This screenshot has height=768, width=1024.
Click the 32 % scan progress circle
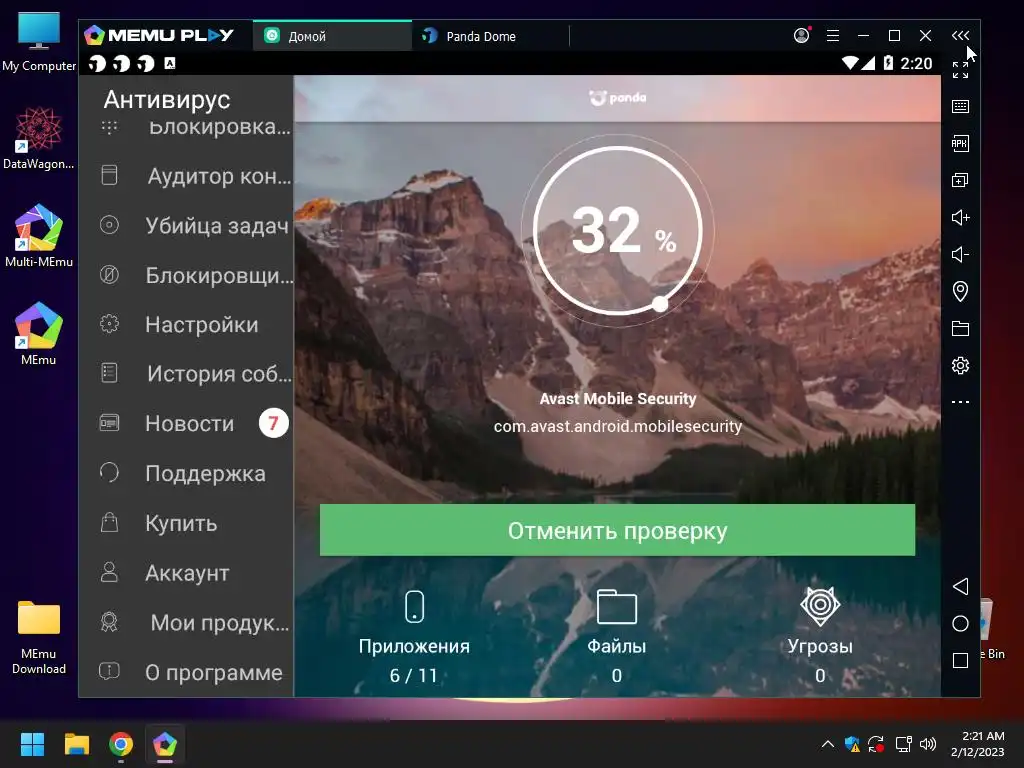tap(617, 231)
